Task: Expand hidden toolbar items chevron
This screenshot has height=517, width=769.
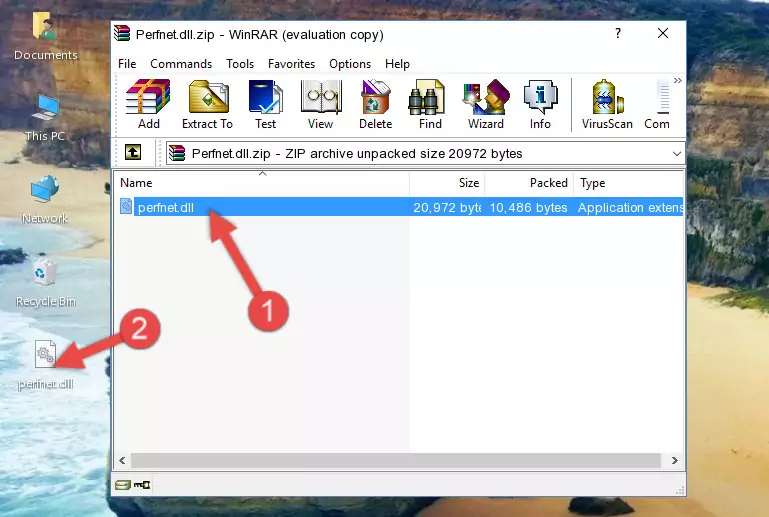Action: [678, 80]
